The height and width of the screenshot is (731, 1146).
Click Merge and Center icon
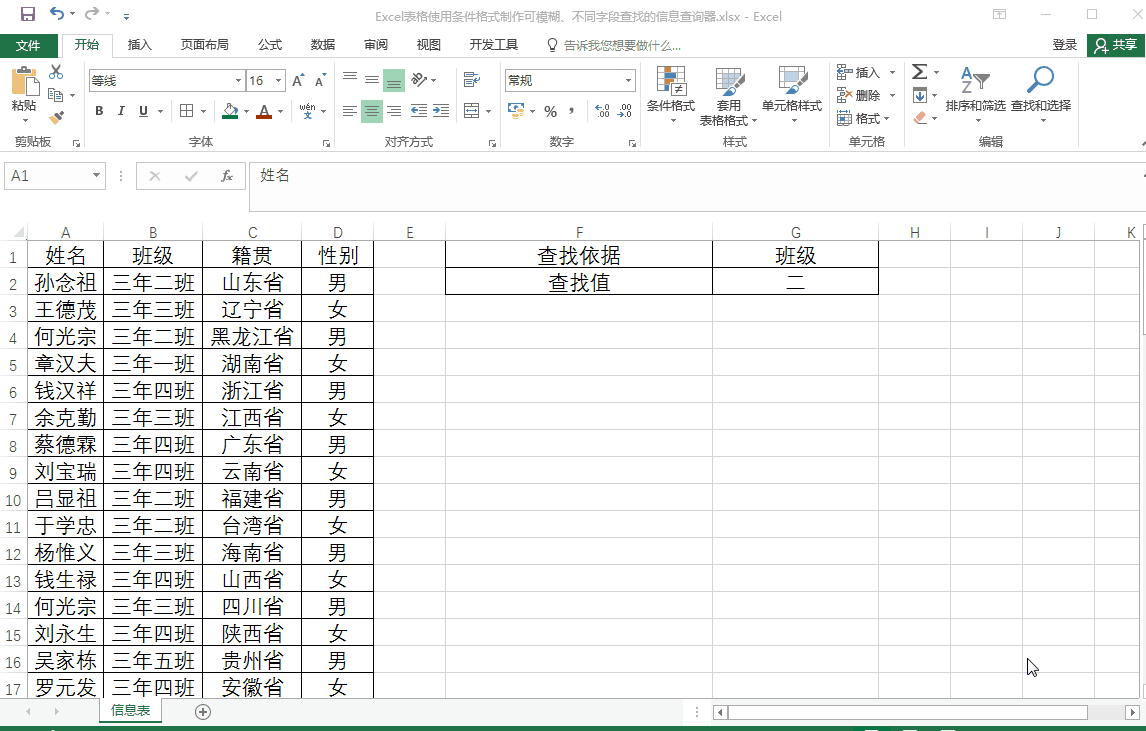click(471, 111)
